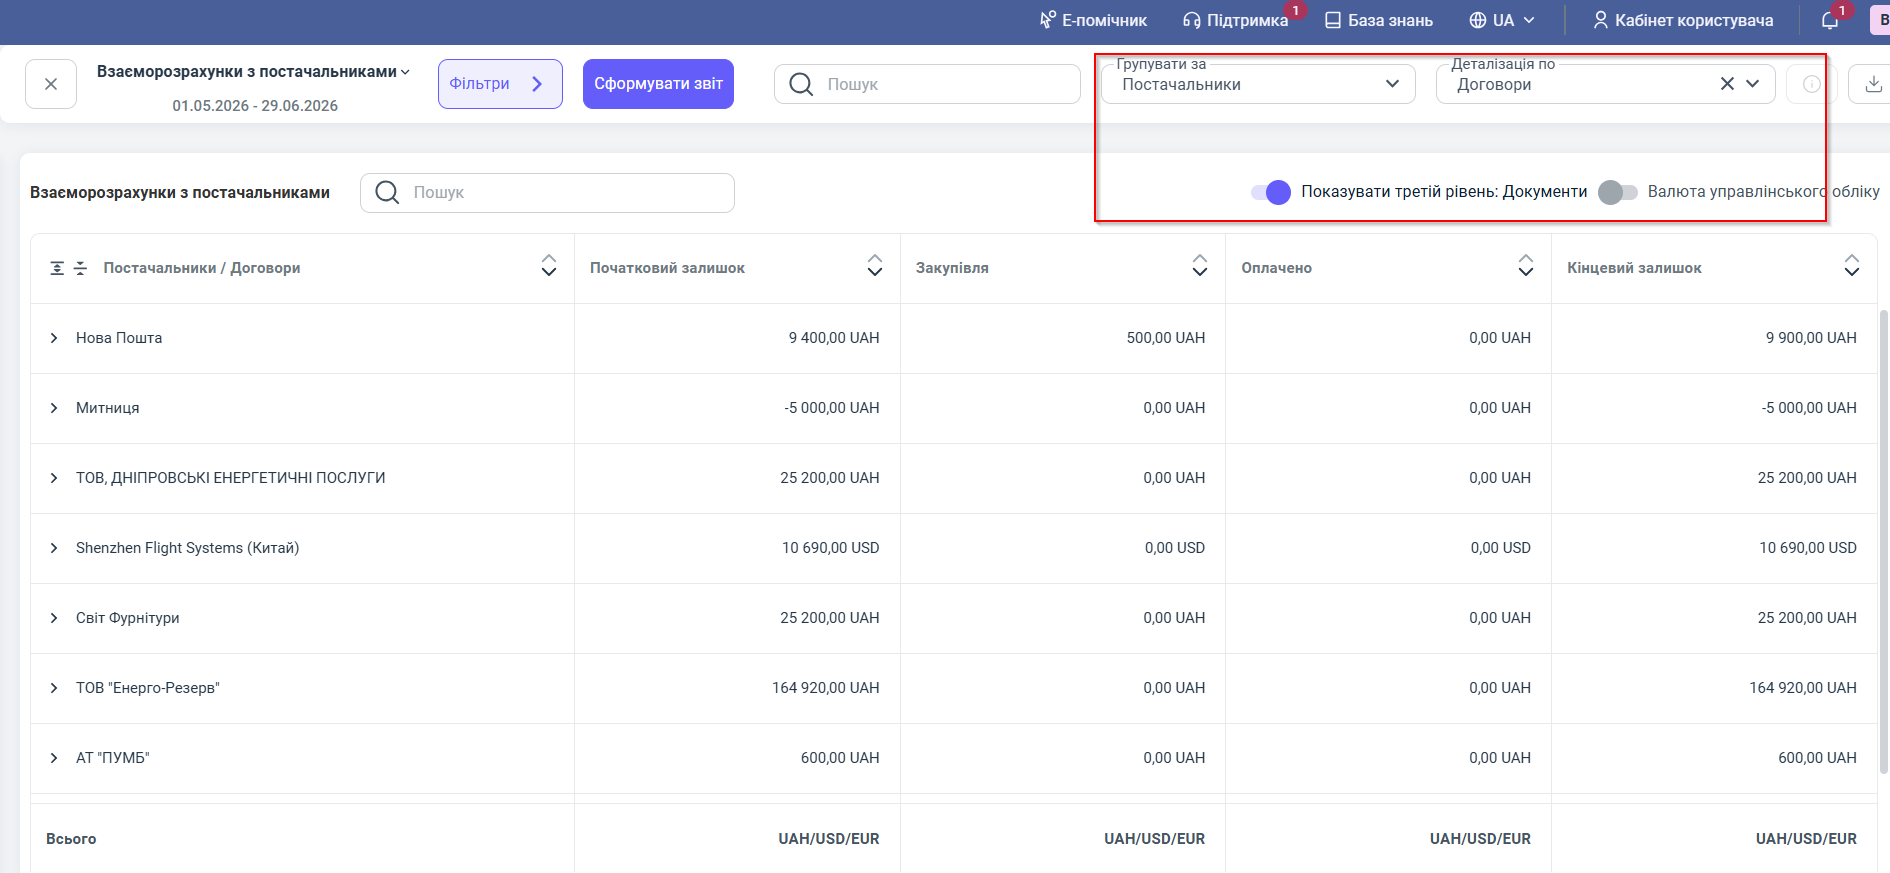Sort by Початковий залишок column

coord(875,265)
